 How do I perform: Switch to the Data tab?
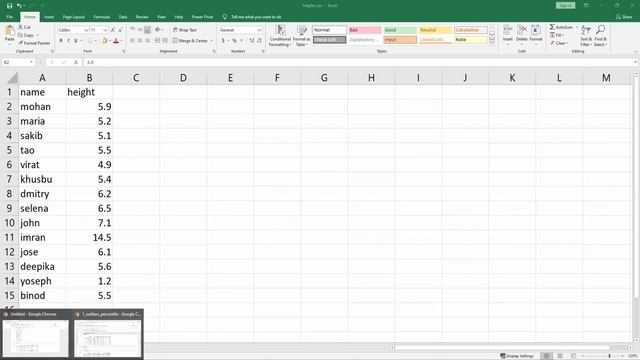click(x=122, y=17)
